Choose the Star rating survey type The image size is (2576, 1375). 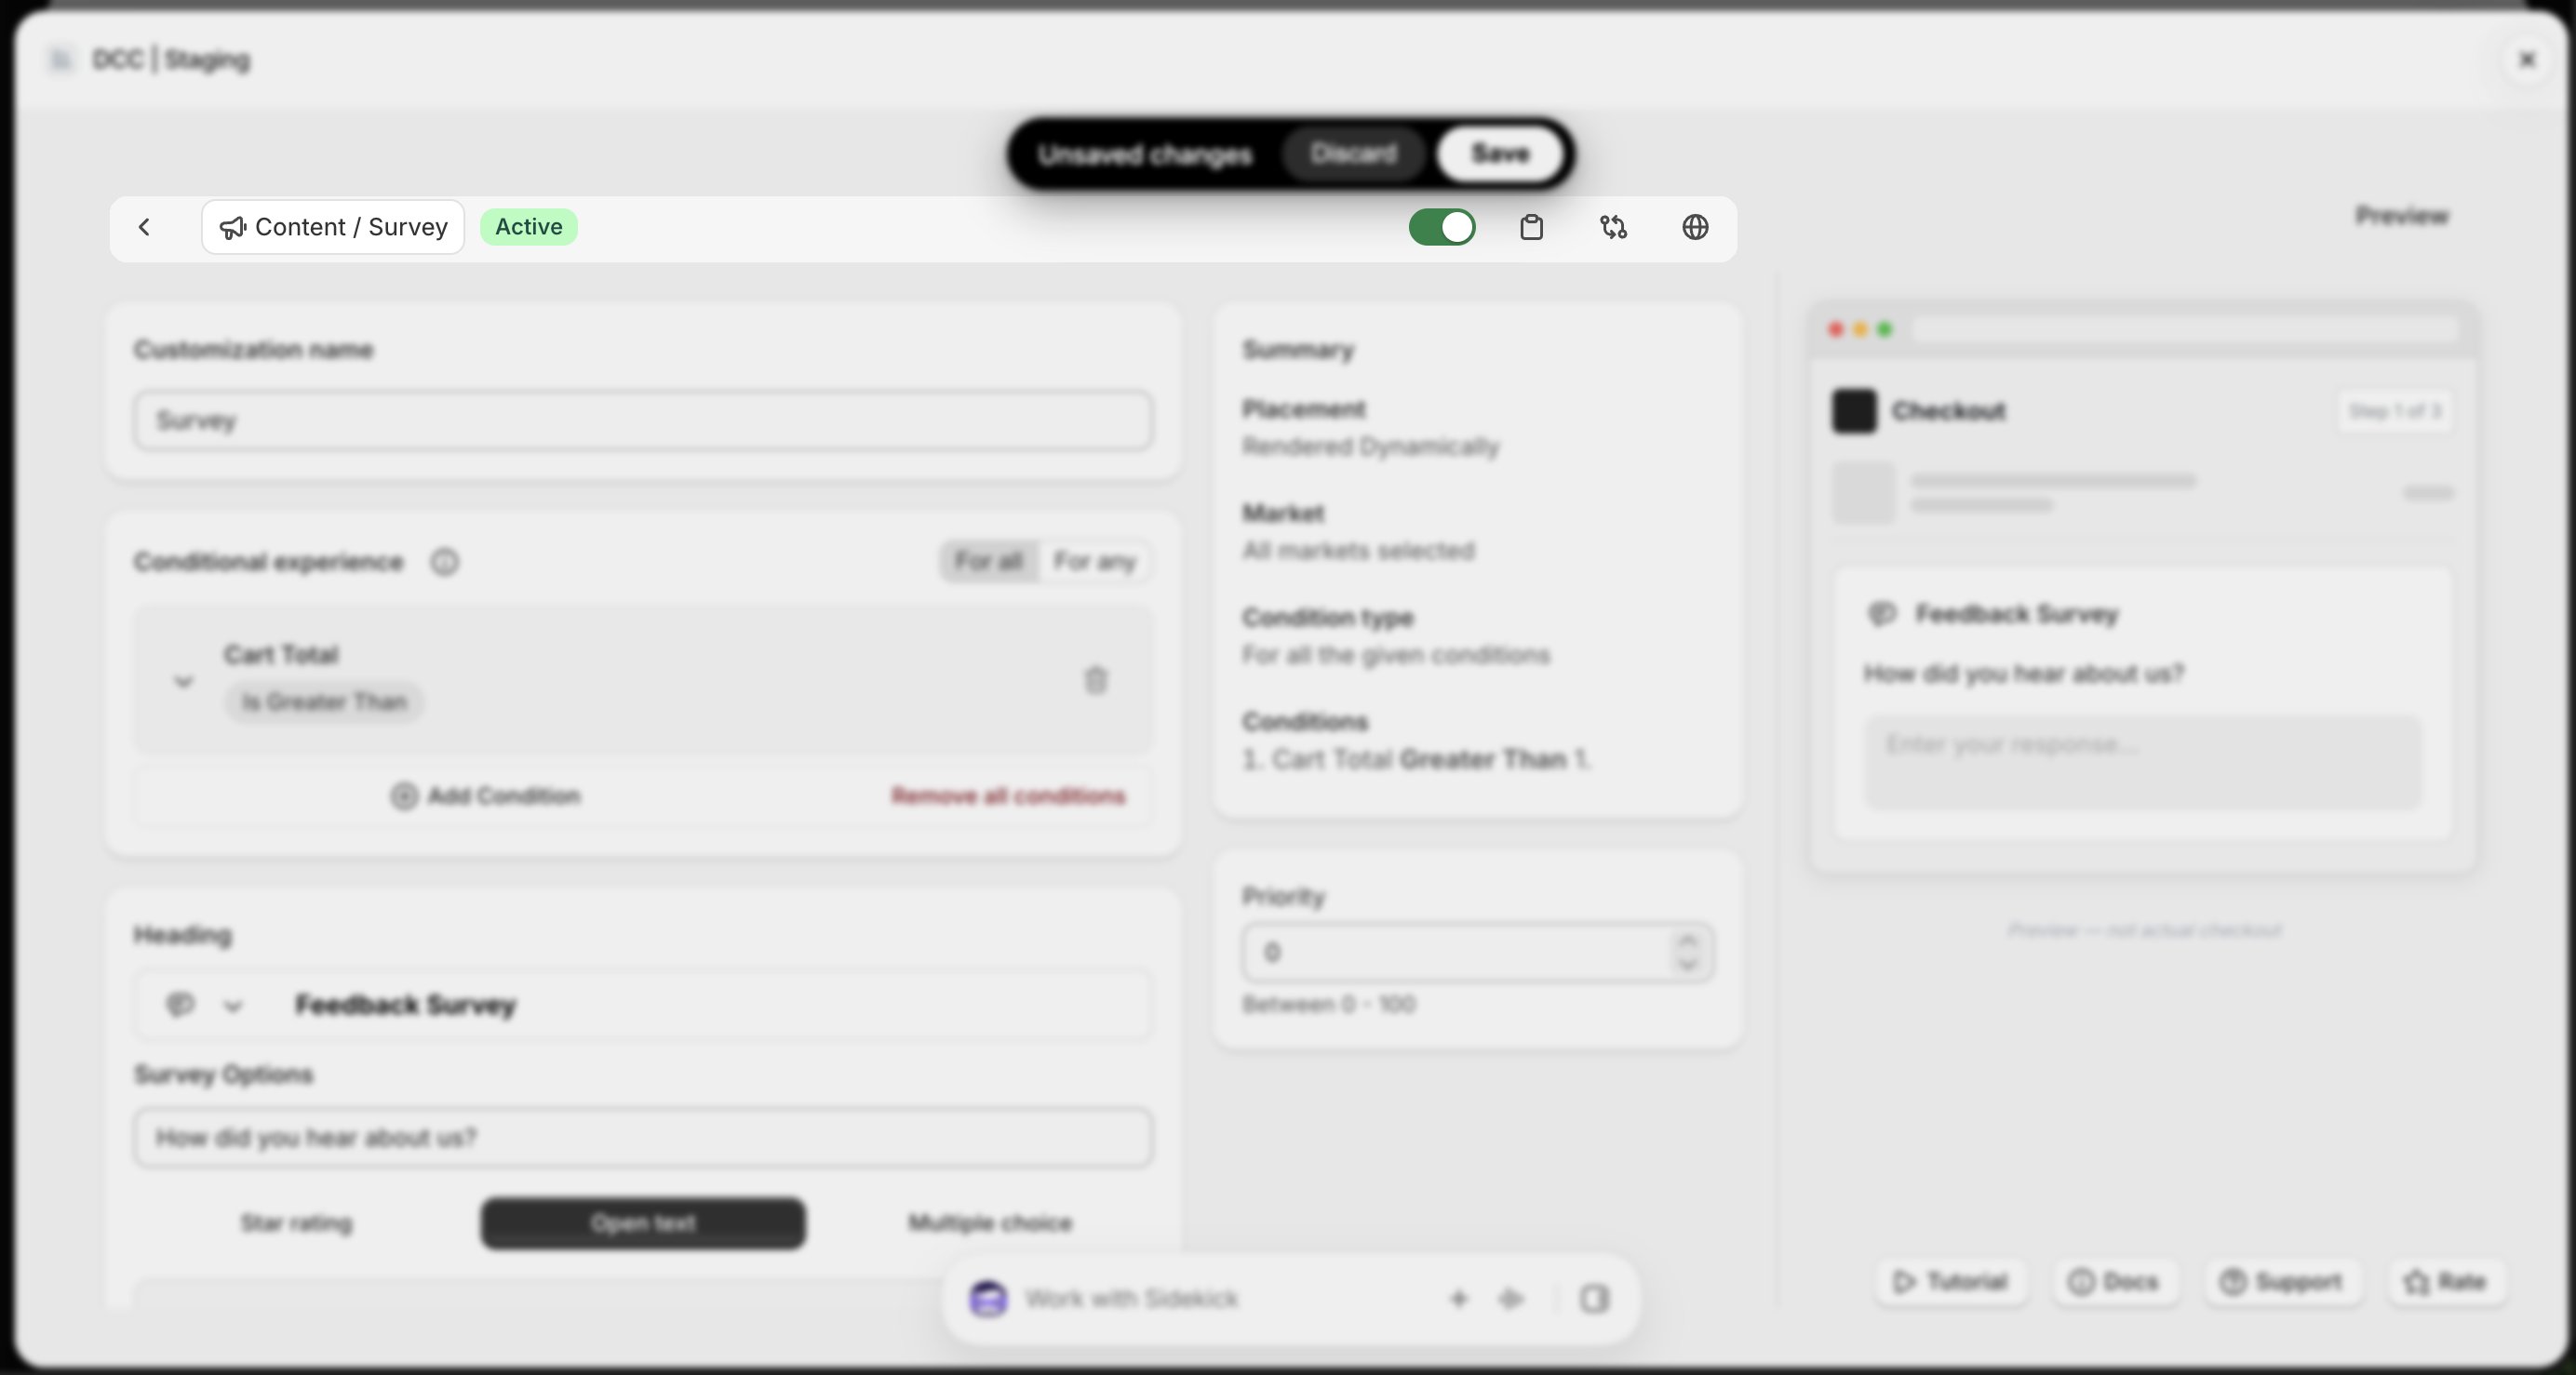click(x=296, y=1223)
